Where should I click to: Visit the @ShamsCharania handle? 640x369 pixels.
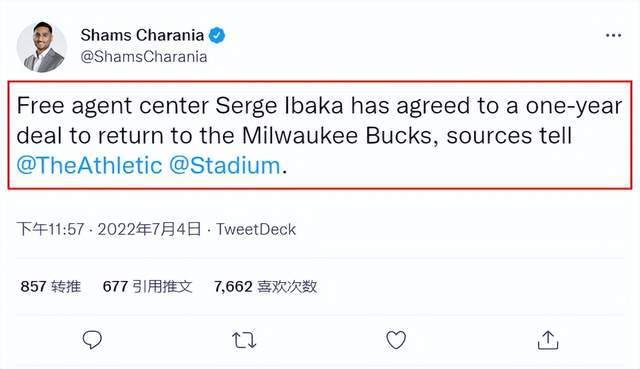point(144,57)
